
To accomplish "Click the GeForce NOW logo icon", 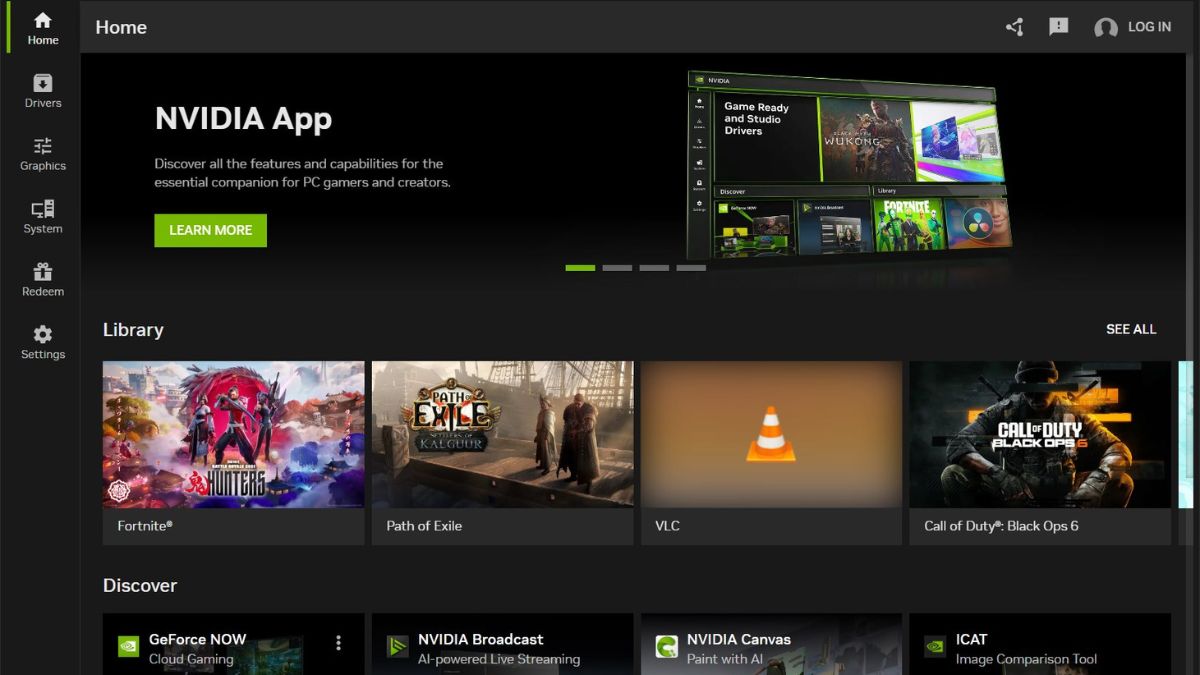I will pyautogui.click(x=128, y=647).
